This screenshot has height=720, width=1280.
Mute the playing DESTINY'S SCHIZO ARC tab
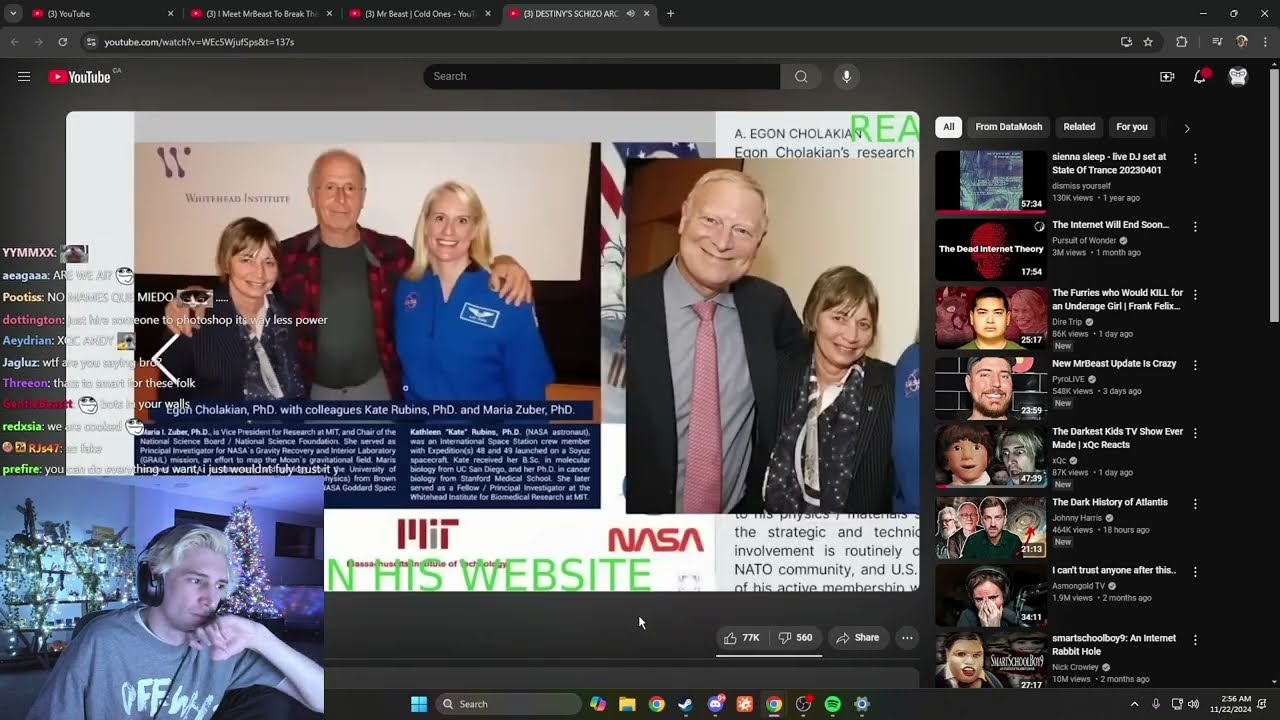coord(630,14)
